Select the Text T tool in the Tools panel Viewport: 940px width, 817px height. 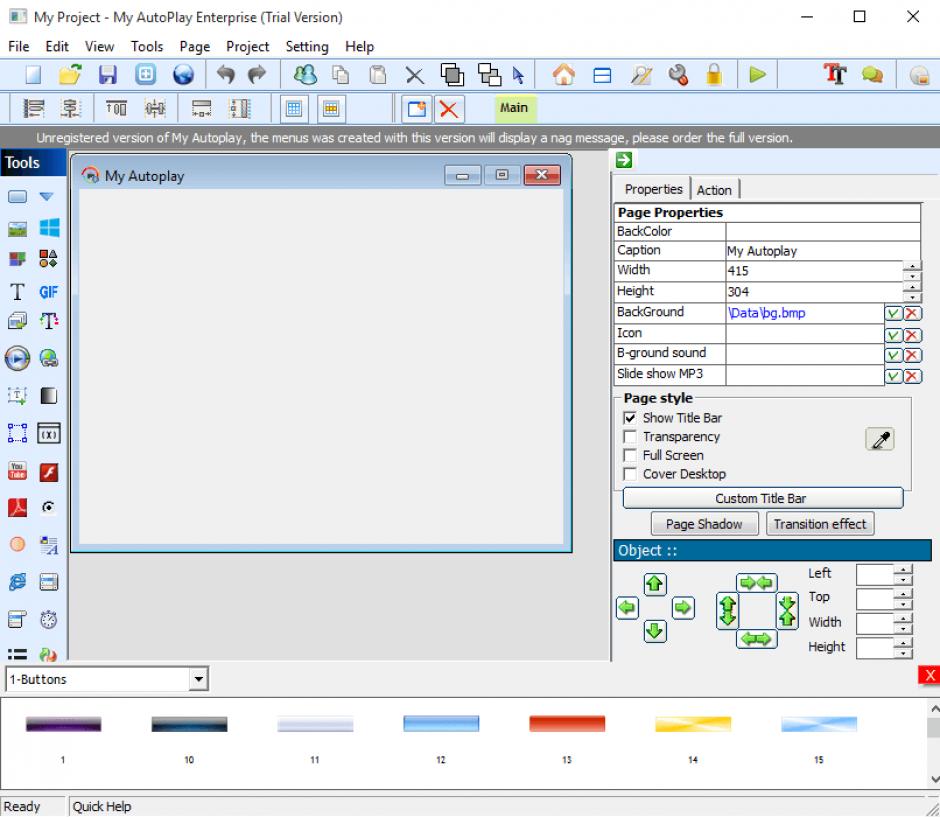click(17, 292)
